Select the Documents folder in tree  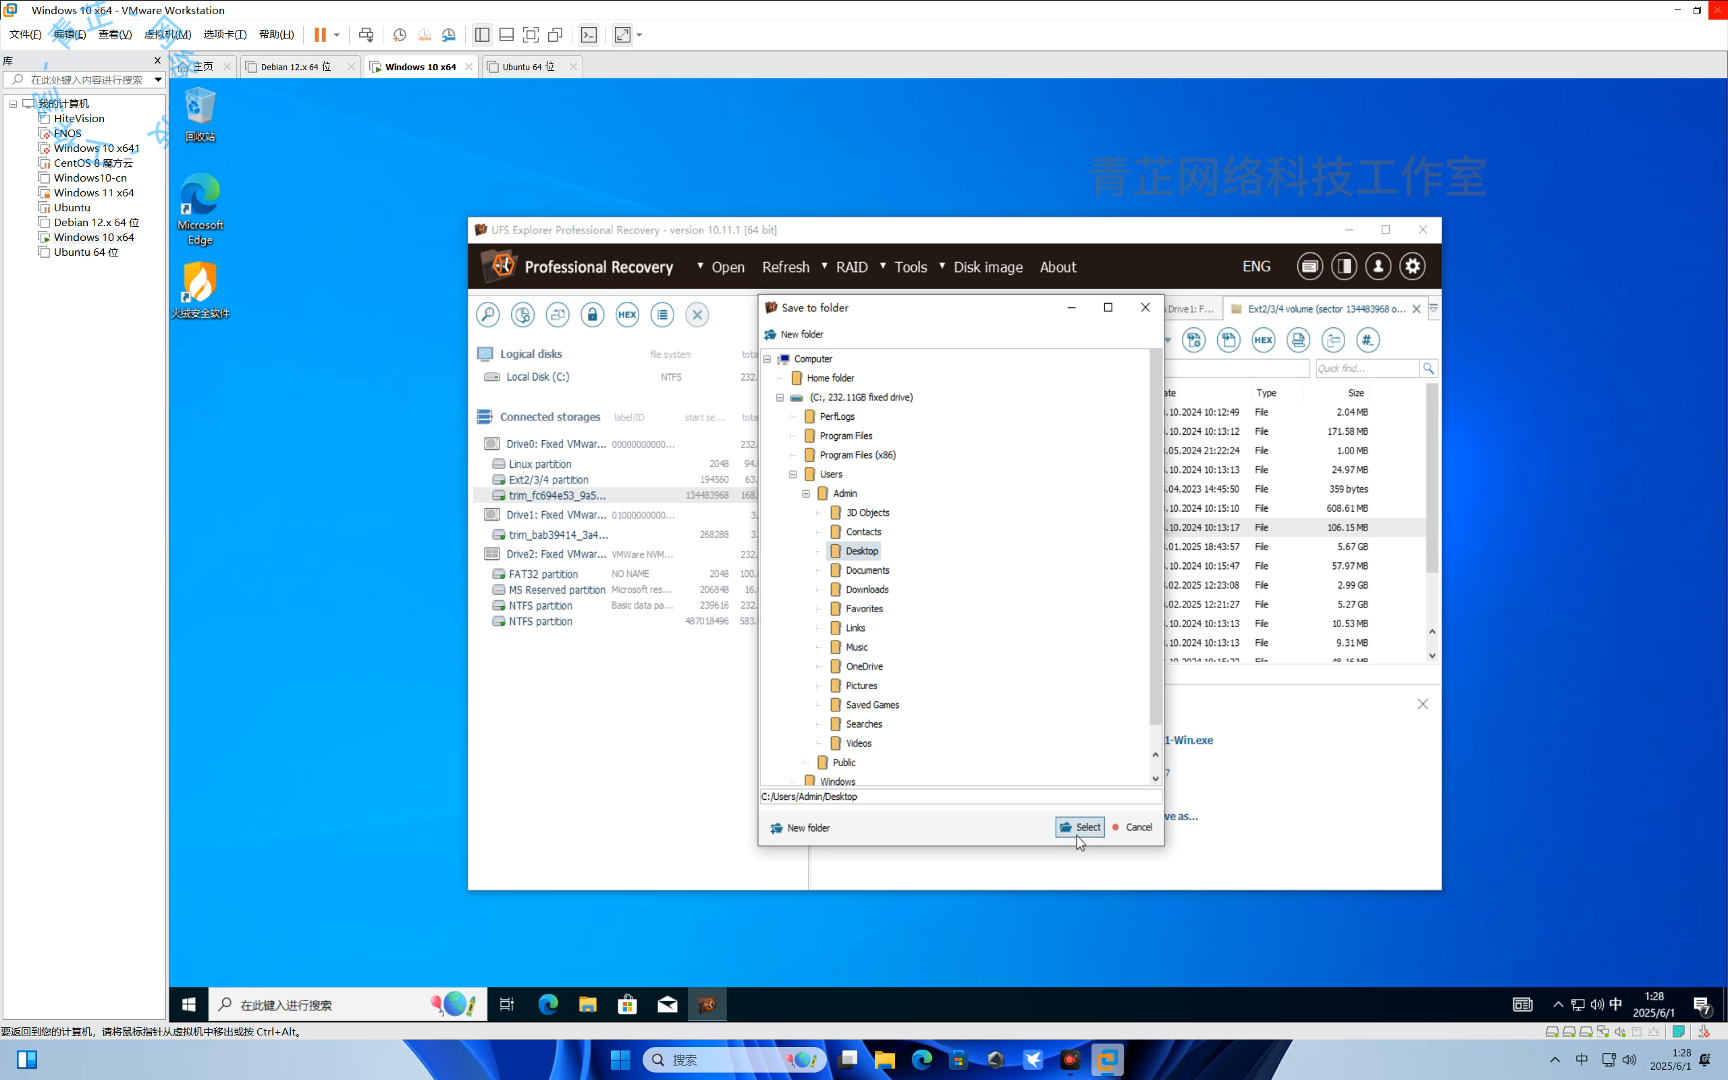[867, 571]
